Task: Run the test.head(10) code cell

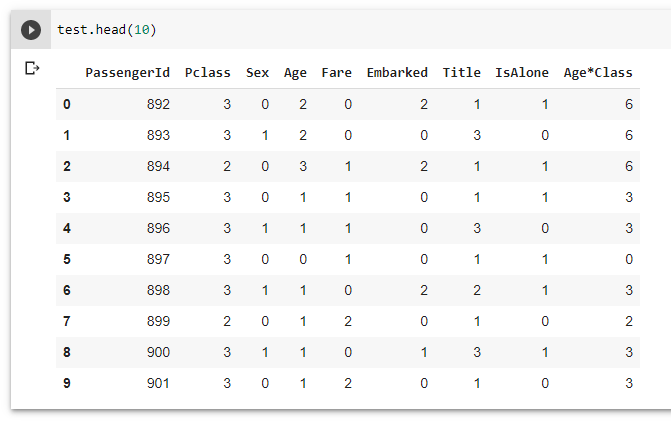Action: [31, 30]
